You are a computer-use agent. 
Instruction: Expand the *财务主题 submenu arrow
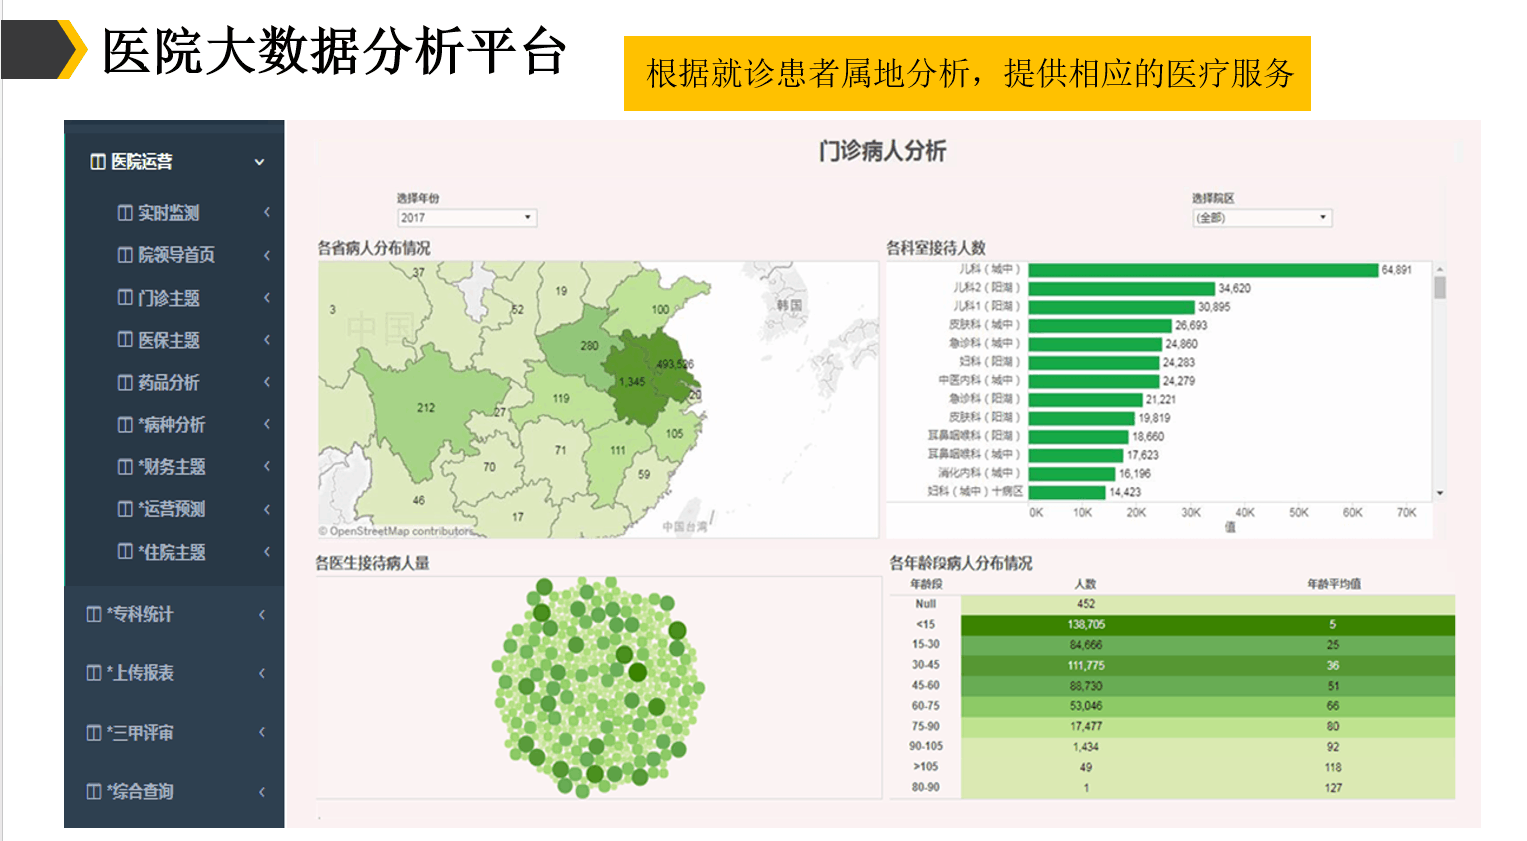[267, 466]
